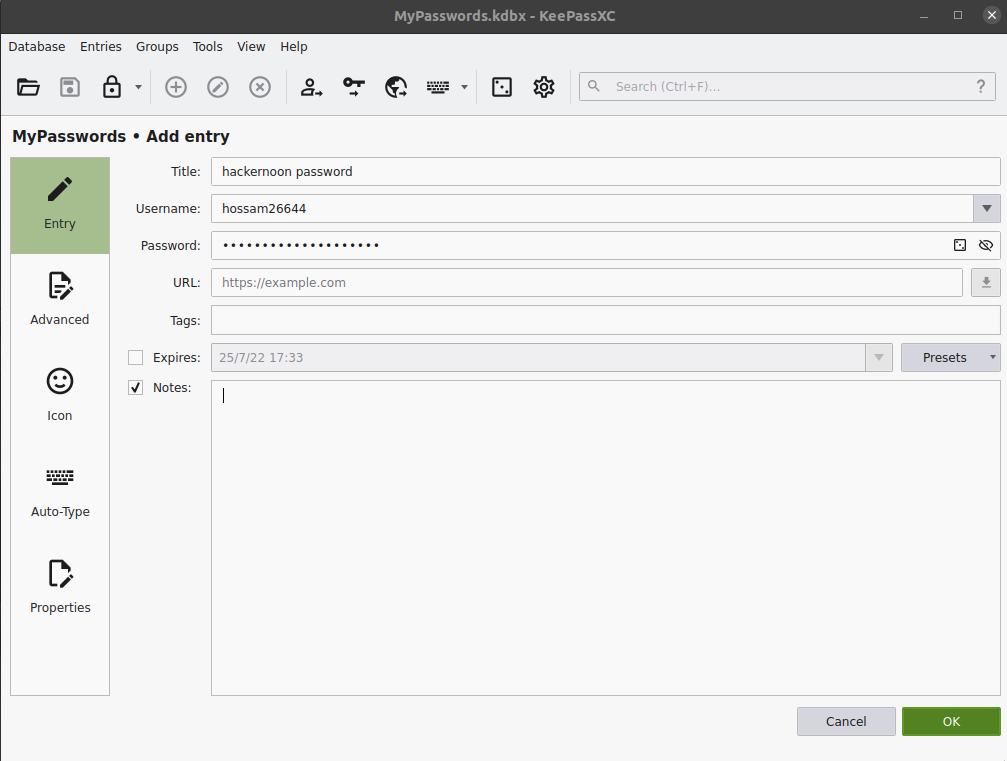The image size is (1007, 761).
Task: Open the Entries menu
Action: tap(101, 47)
